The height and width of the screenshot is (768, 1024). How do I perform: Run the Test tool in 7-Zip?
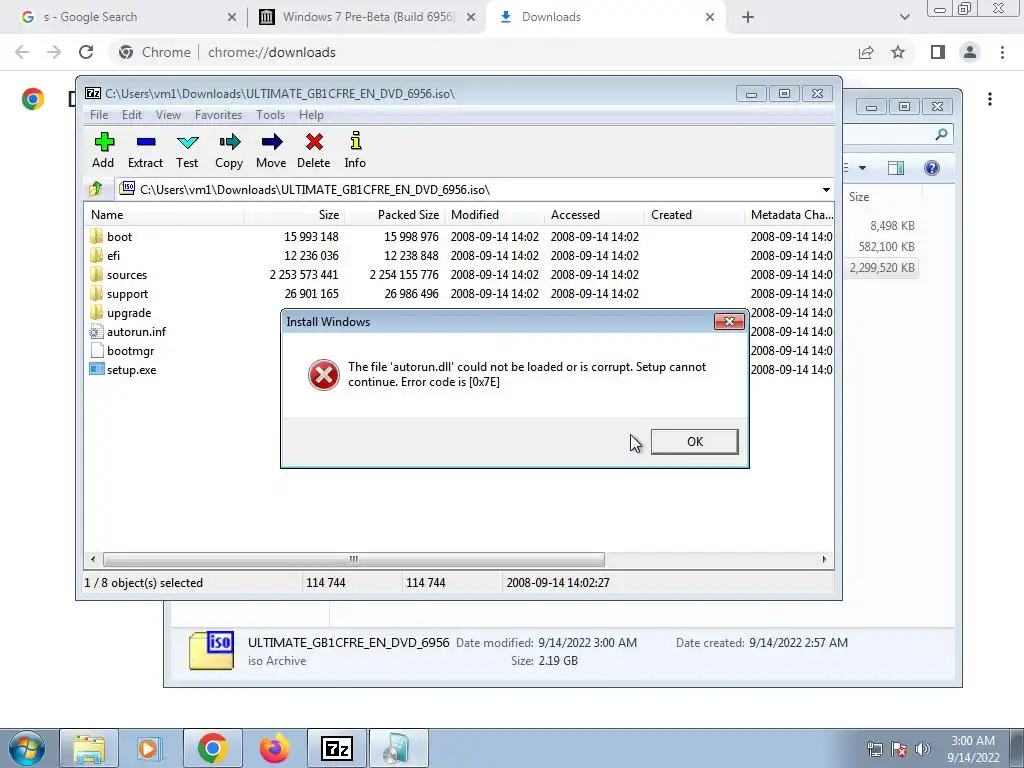(187, 150)
